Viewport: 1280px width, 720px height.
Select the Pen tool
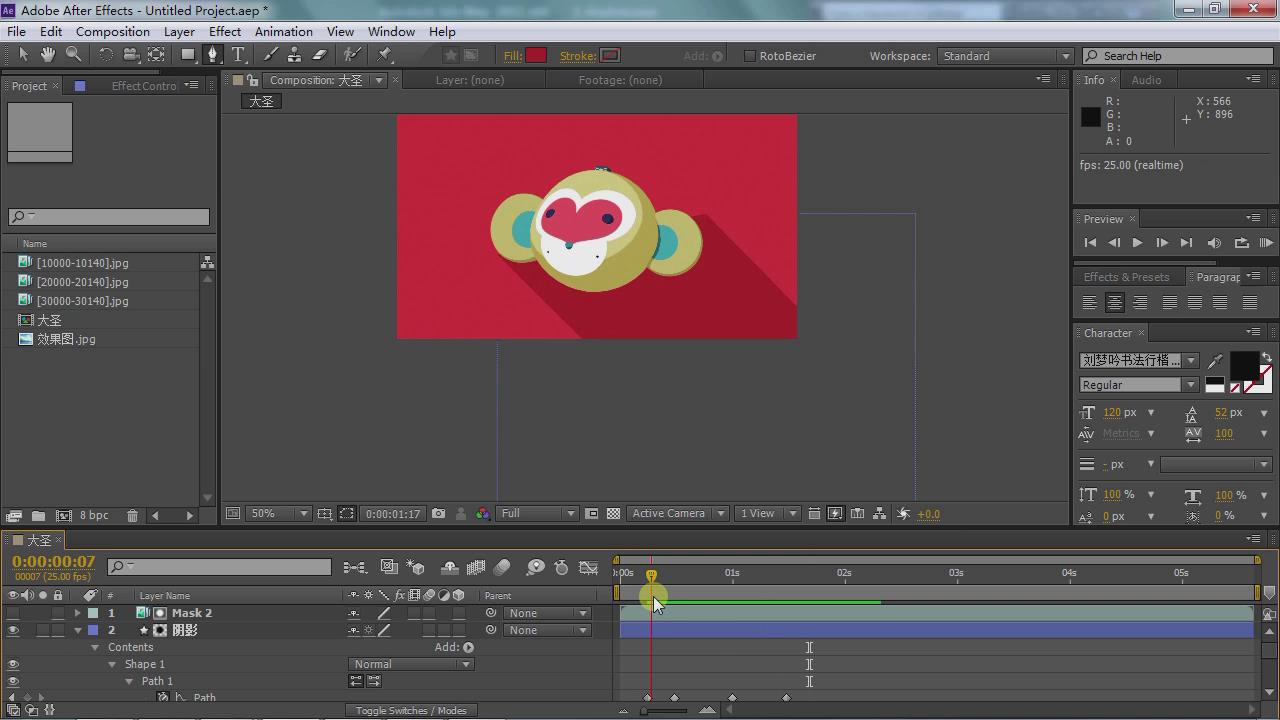pos(212,55)
